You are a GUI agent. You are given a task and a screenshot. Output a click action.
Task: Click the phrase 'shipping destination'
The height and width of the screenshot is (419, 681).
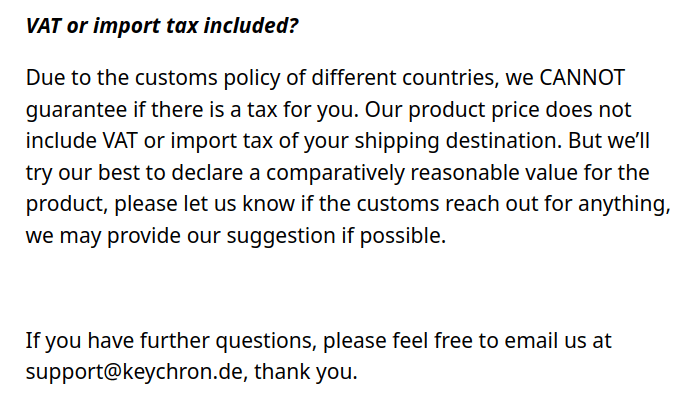[x=458, y=141]
